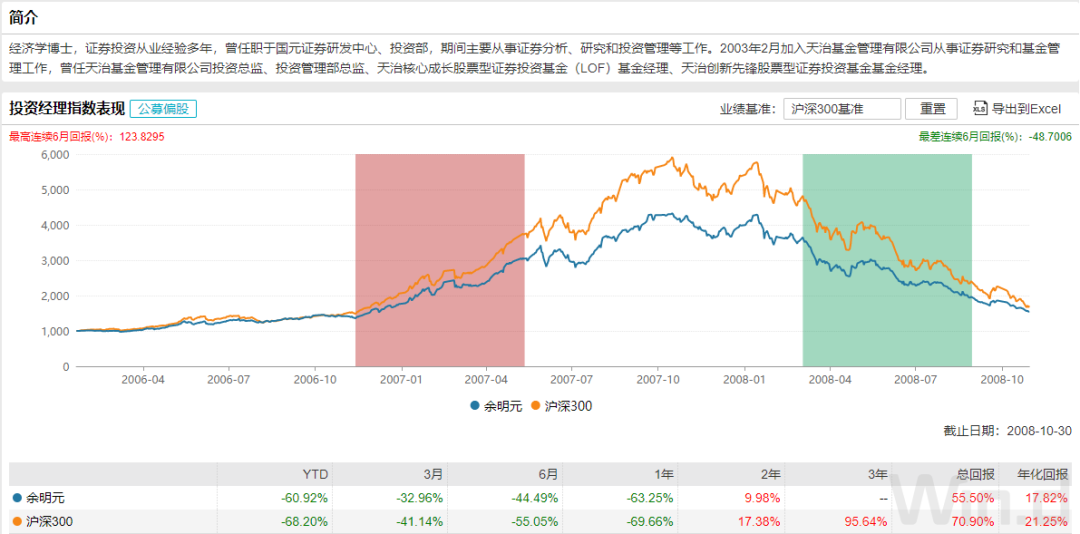Click the orange dot in 沪深300 table row
Image resolution: width=1080 pixels, height=534 pixels.
click(16, 521)
